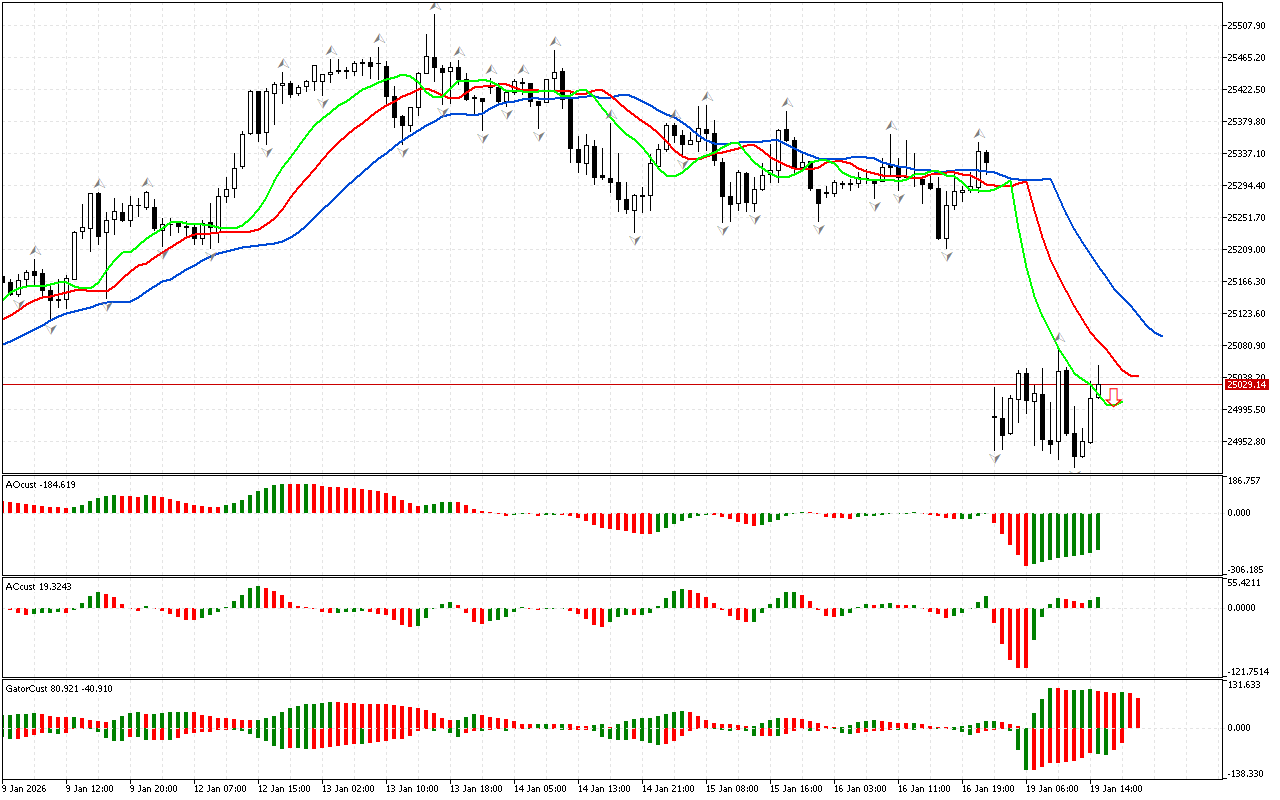
Task: Click the 19 Jan 14:00 time label
Action: pos(1115,788)
